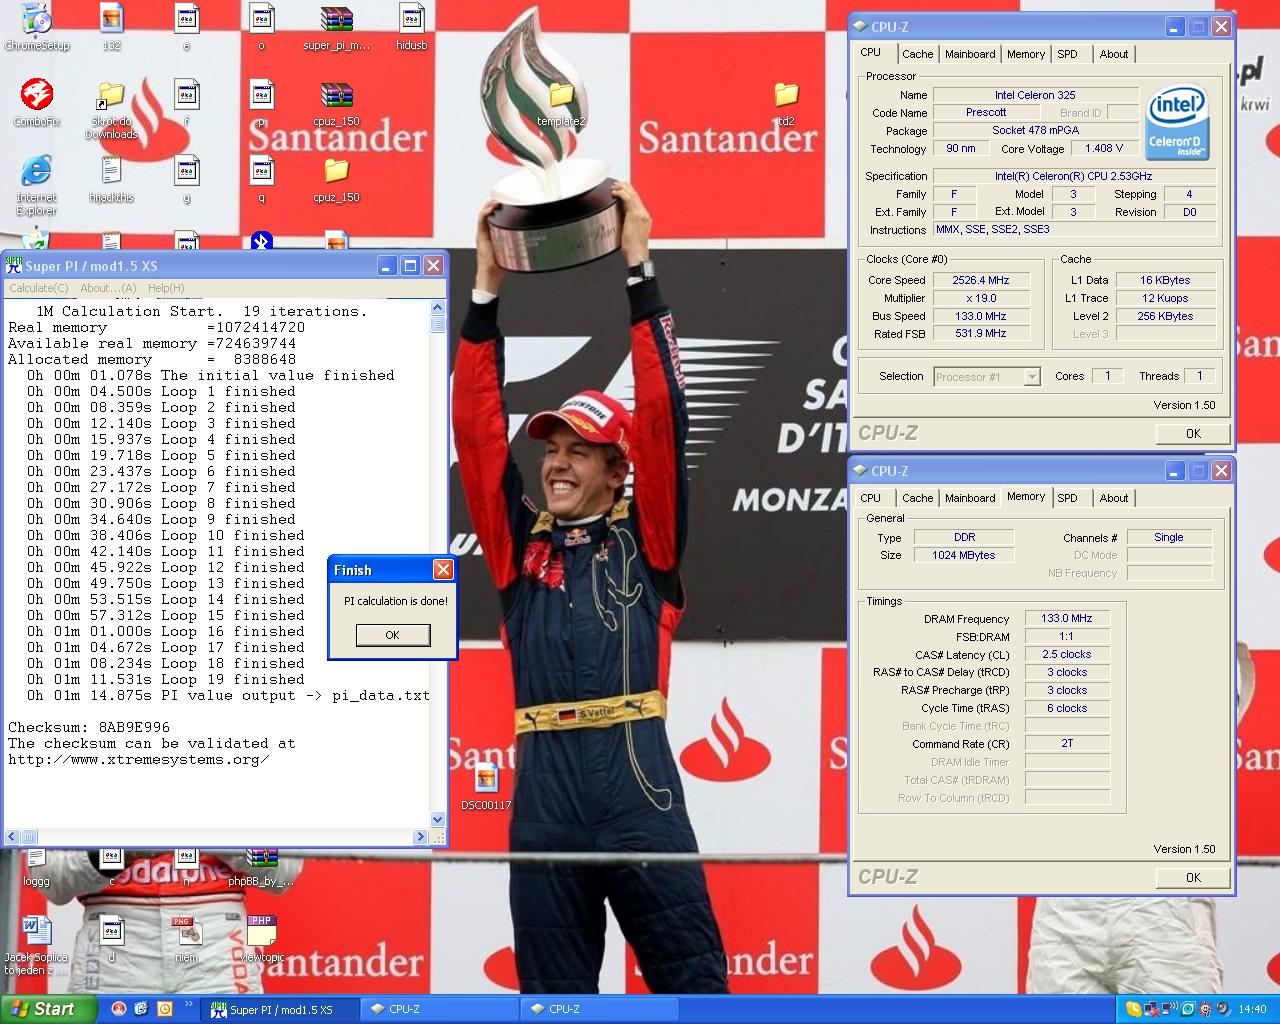Select the desktop file named g
Screen dimensions: 1280x1024
(x=187, y=179)
